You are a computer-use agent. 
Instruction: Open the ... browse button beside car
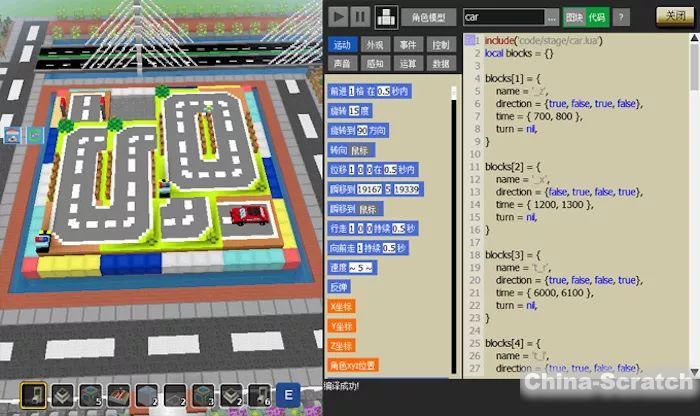point(551,17)
